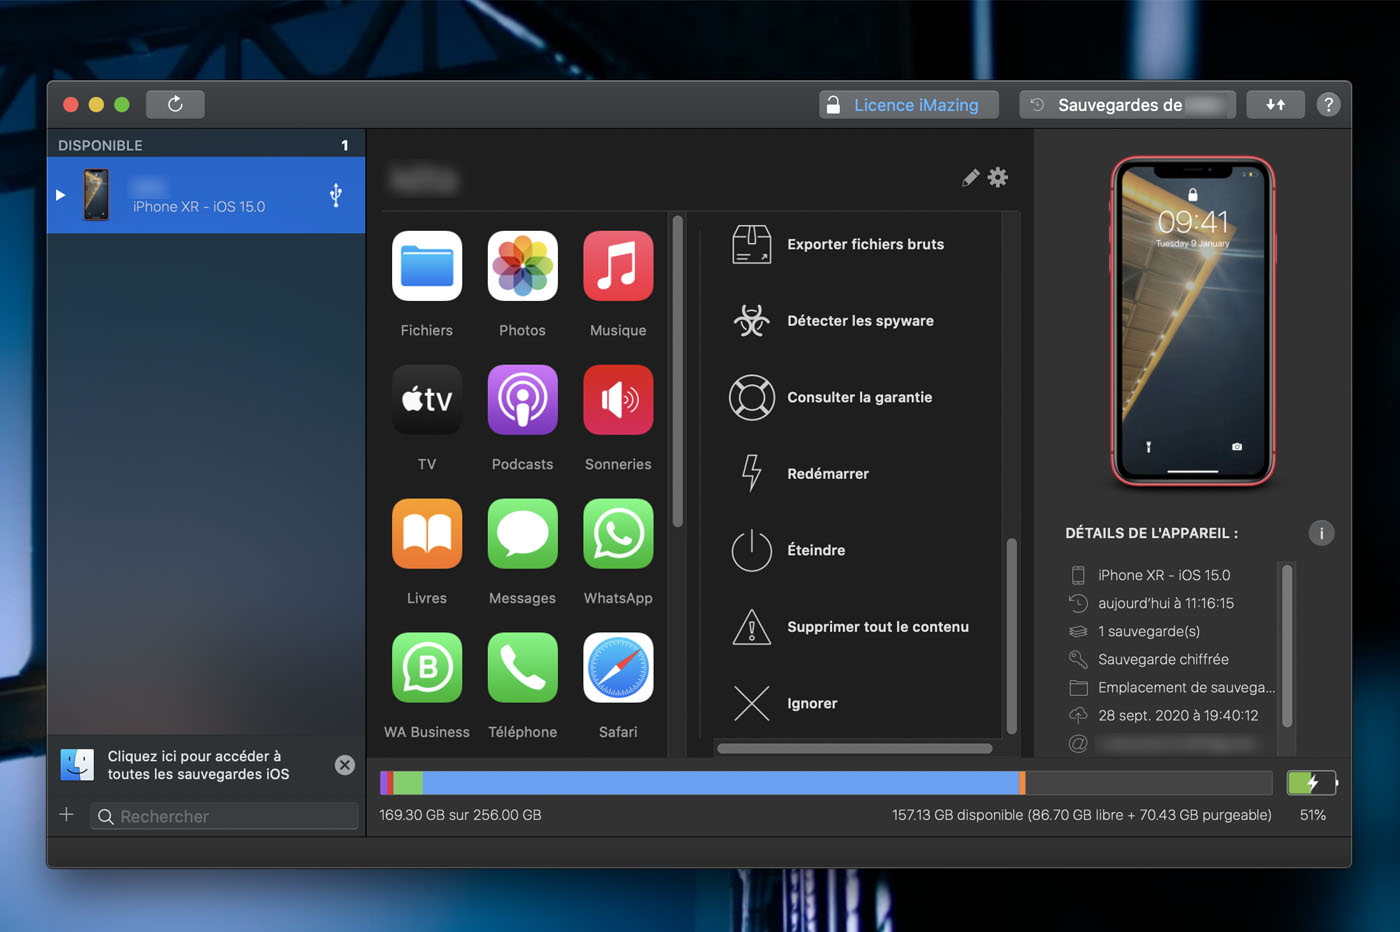Open the Sauvegardes de button

pos(1127,105)
